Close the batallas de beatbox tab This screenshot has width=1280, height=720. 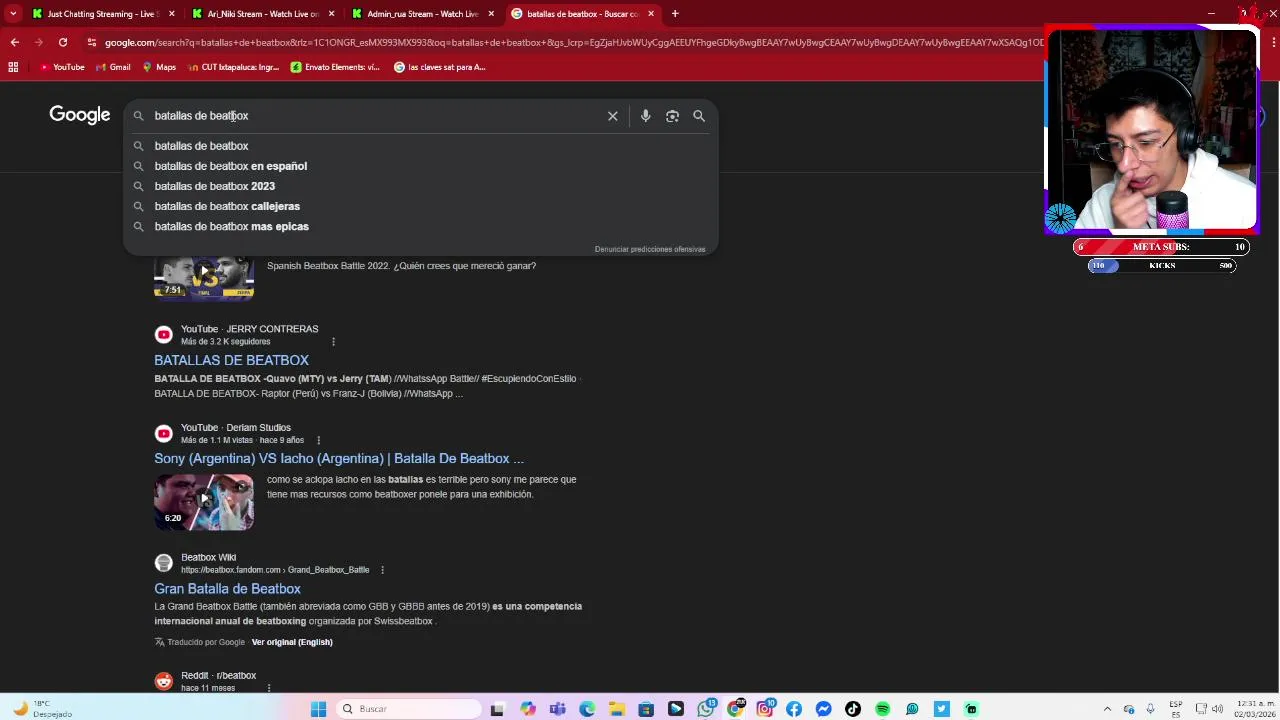point(651,14)
